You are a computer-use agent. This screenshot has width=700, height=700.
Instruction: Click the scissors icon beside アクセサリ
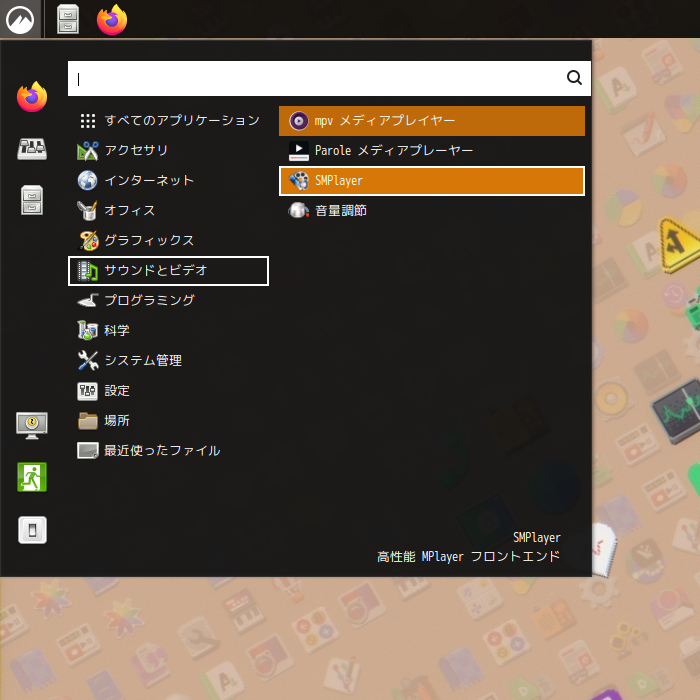(x=88, y=150)
